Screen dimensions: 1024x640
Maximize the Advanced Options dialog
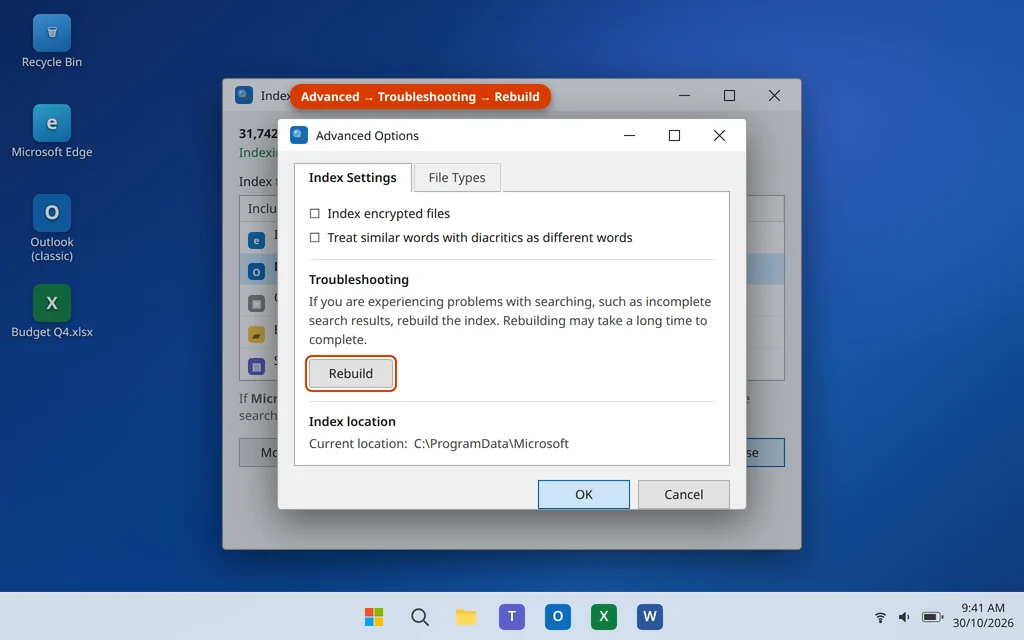[x=675, y=135]
